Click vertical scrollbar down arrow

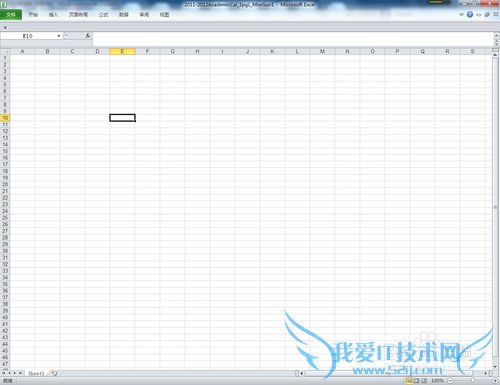pos(495,367)
